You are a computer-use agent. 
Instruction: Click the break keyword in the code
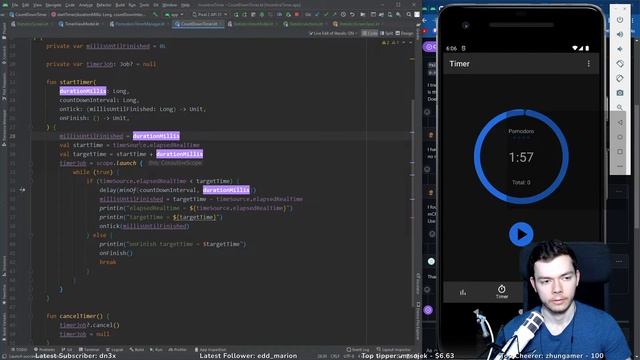pos(108,262)
